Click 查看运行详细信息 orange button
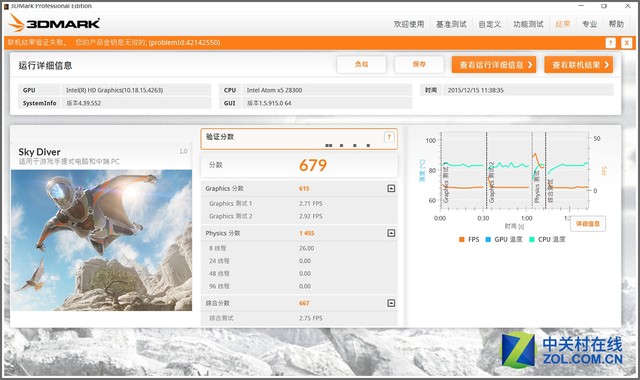 click(494, 64)
